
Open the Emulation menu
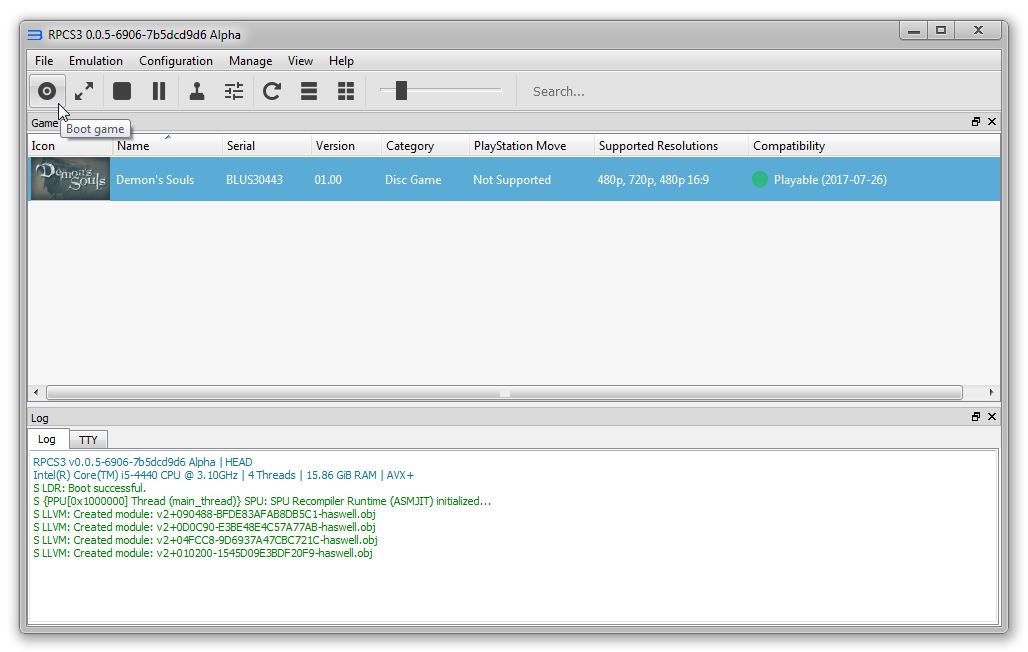96,61
